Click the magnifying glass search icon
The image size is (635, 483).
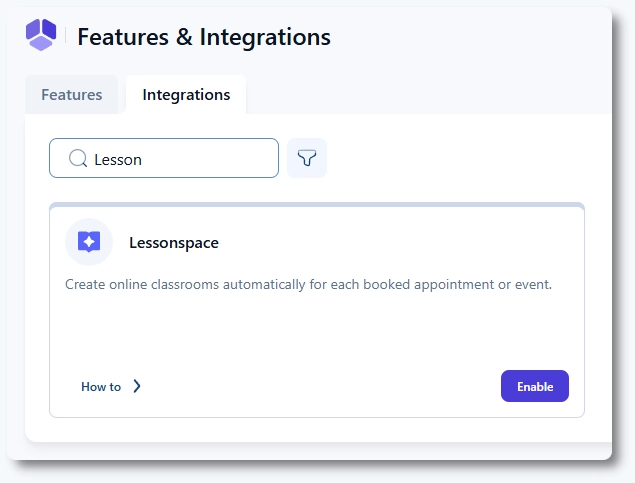[77, 158]
